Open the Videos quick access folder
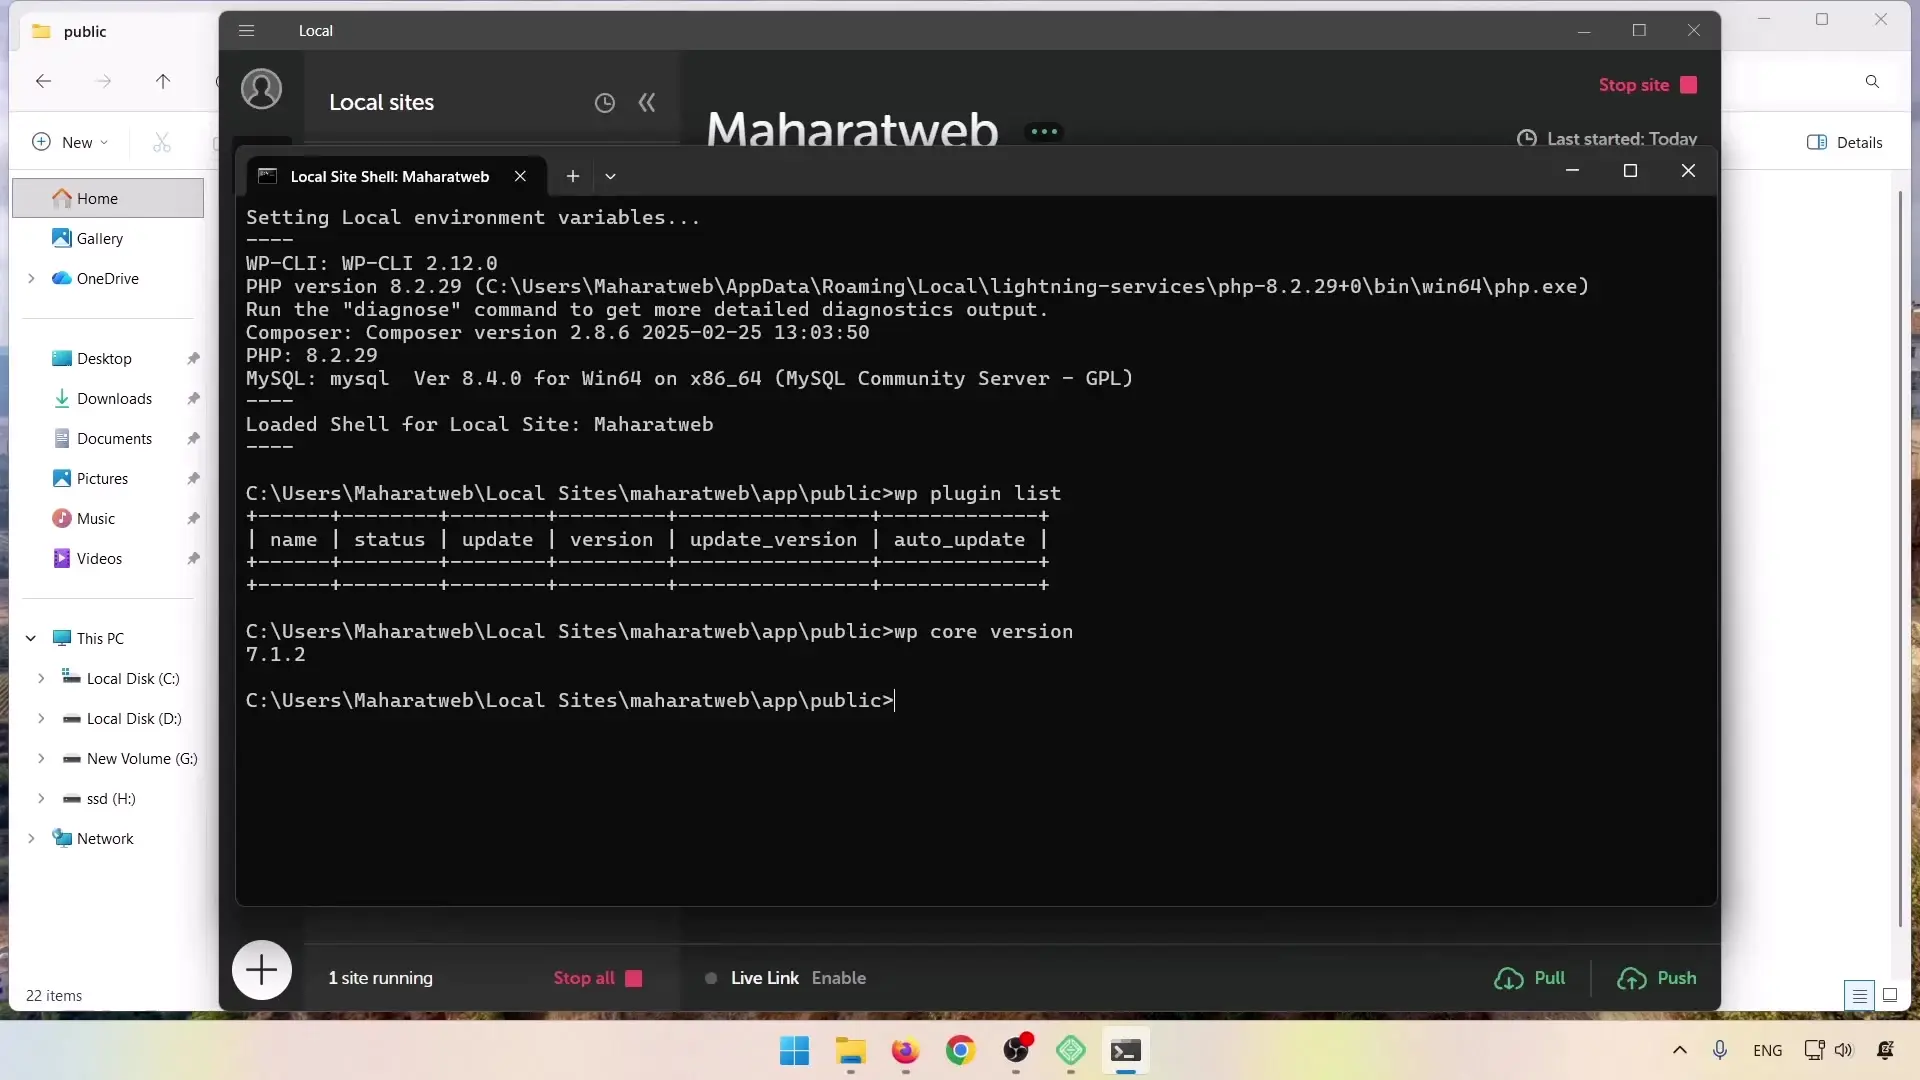Viewport: 1920px width, 1080px height. (99, 558)
